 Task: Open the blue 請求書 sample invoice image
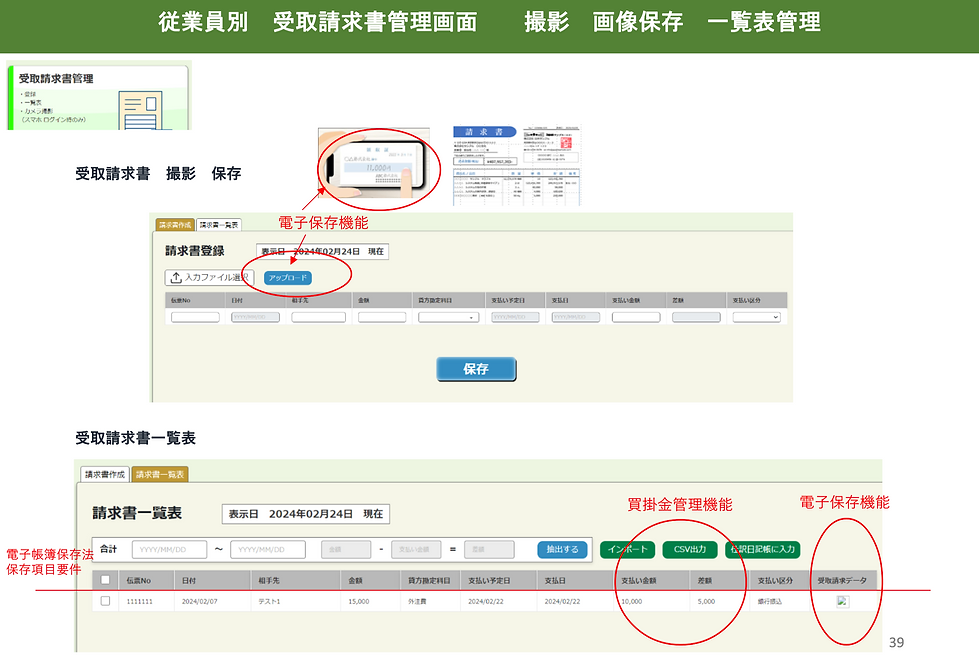pos(485,165)
